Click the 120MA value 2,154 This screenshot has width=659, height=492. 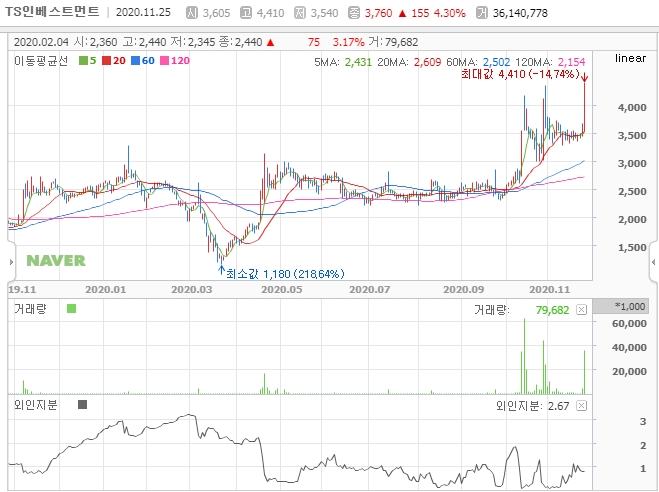[571, 62]
